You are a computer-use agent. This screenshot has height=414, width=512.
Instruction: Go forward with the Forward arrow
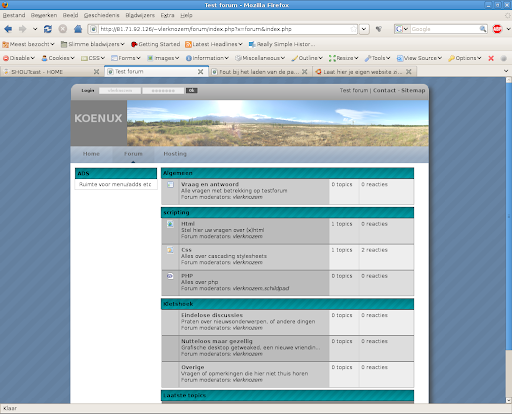pos(22,29)
